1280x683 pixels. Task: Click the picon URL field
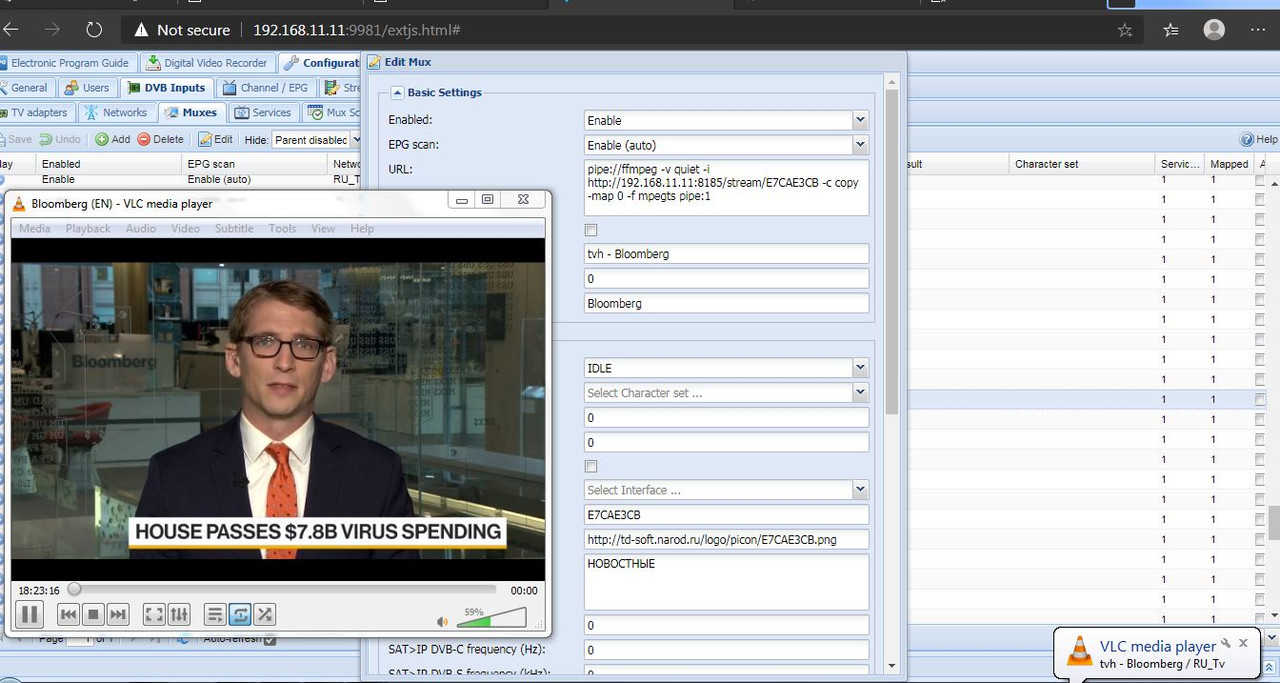[727, 540]
